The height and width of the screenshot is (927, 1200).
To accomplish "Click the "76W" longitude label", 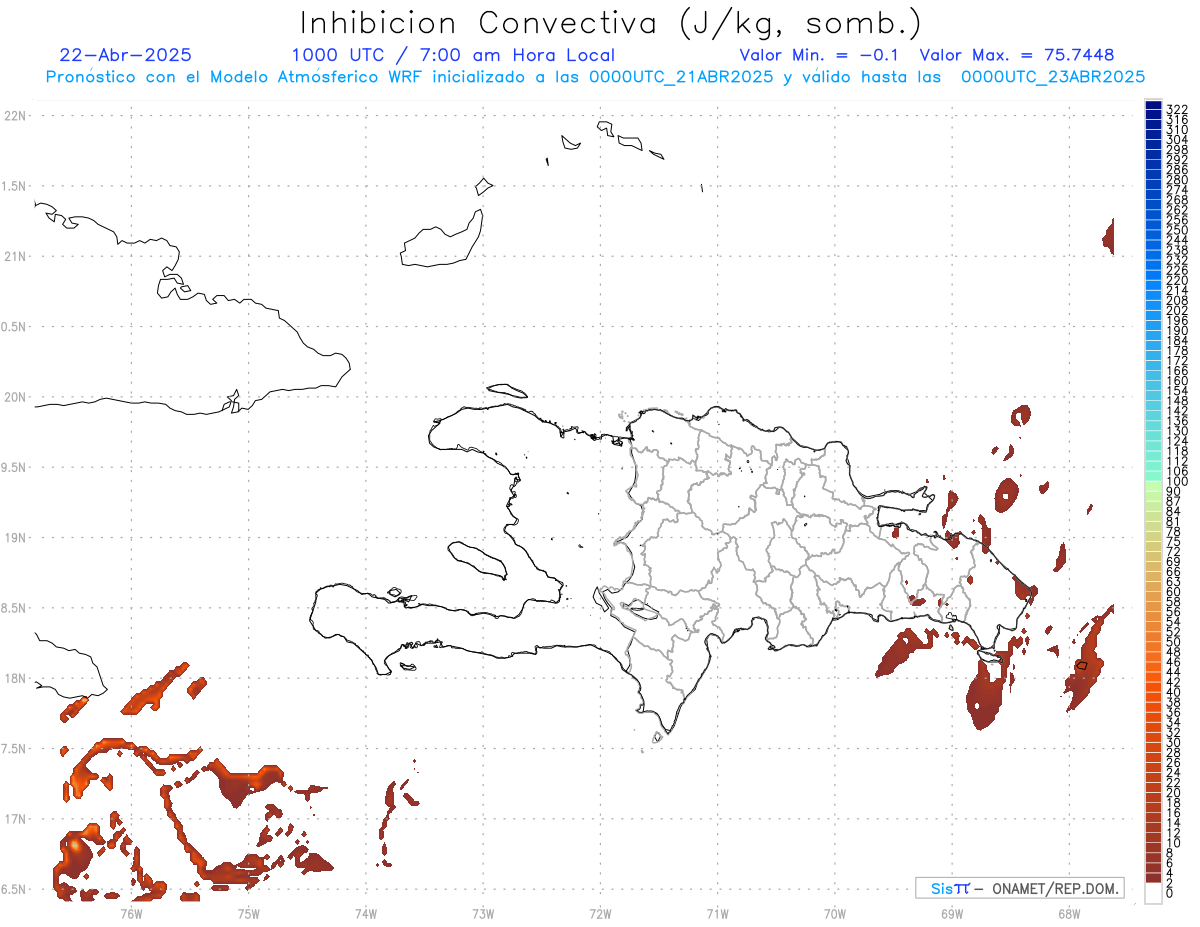I will pyautogui.click(x=131, y=912).
